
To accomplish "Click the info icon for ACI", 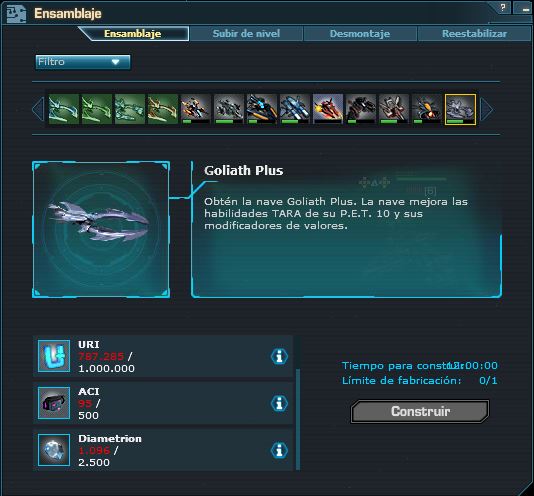I will [279, 403].
